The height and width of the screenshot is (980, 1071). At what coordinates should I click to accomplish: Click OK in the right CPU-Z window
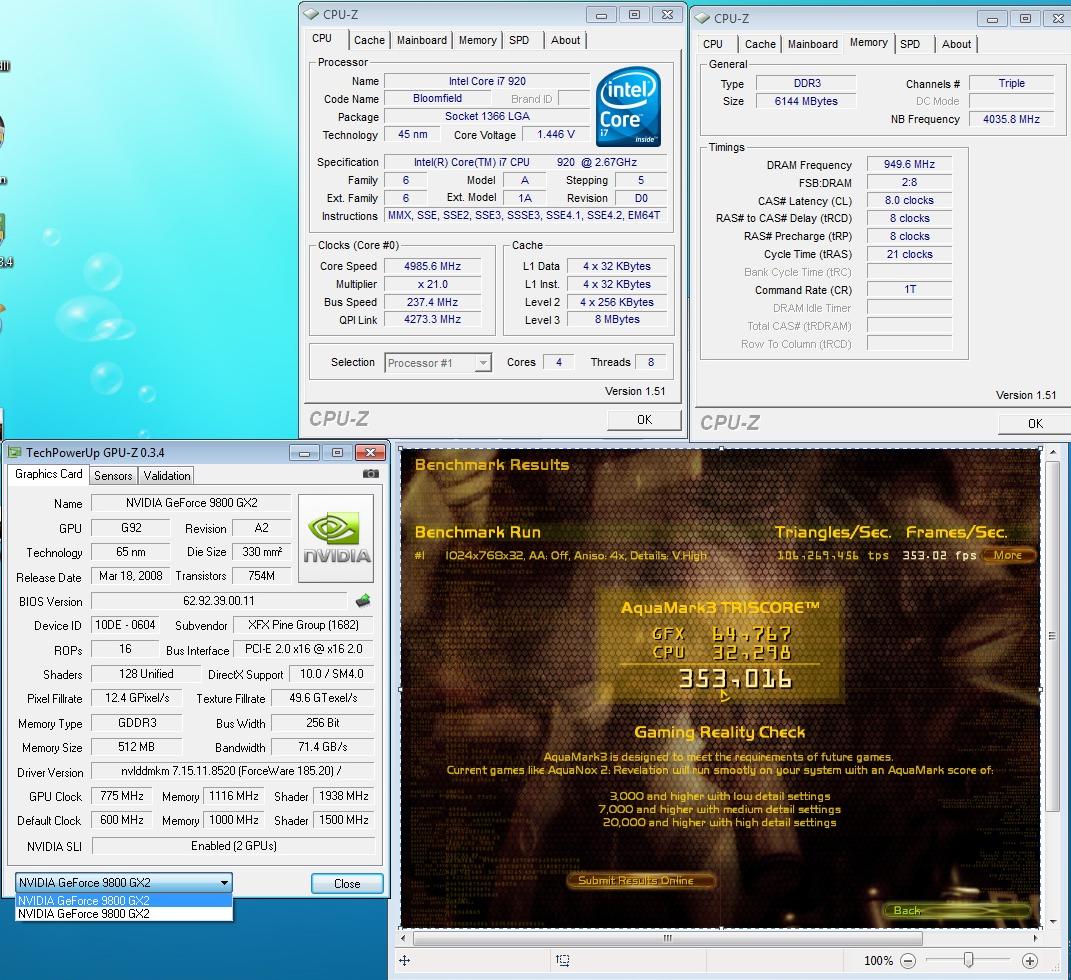click(1035, 424)
